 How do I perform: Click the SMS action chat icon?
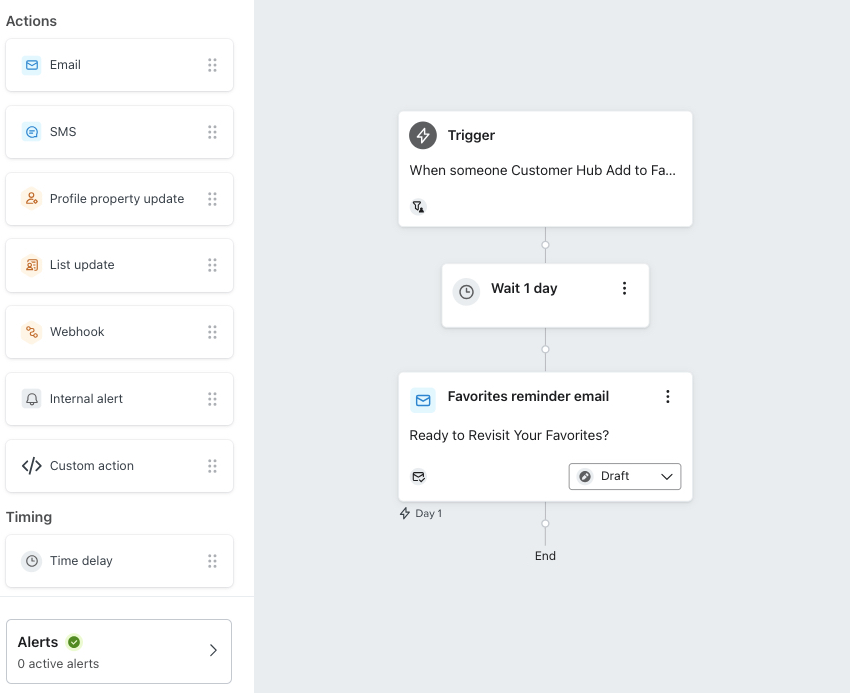(32, 132)
